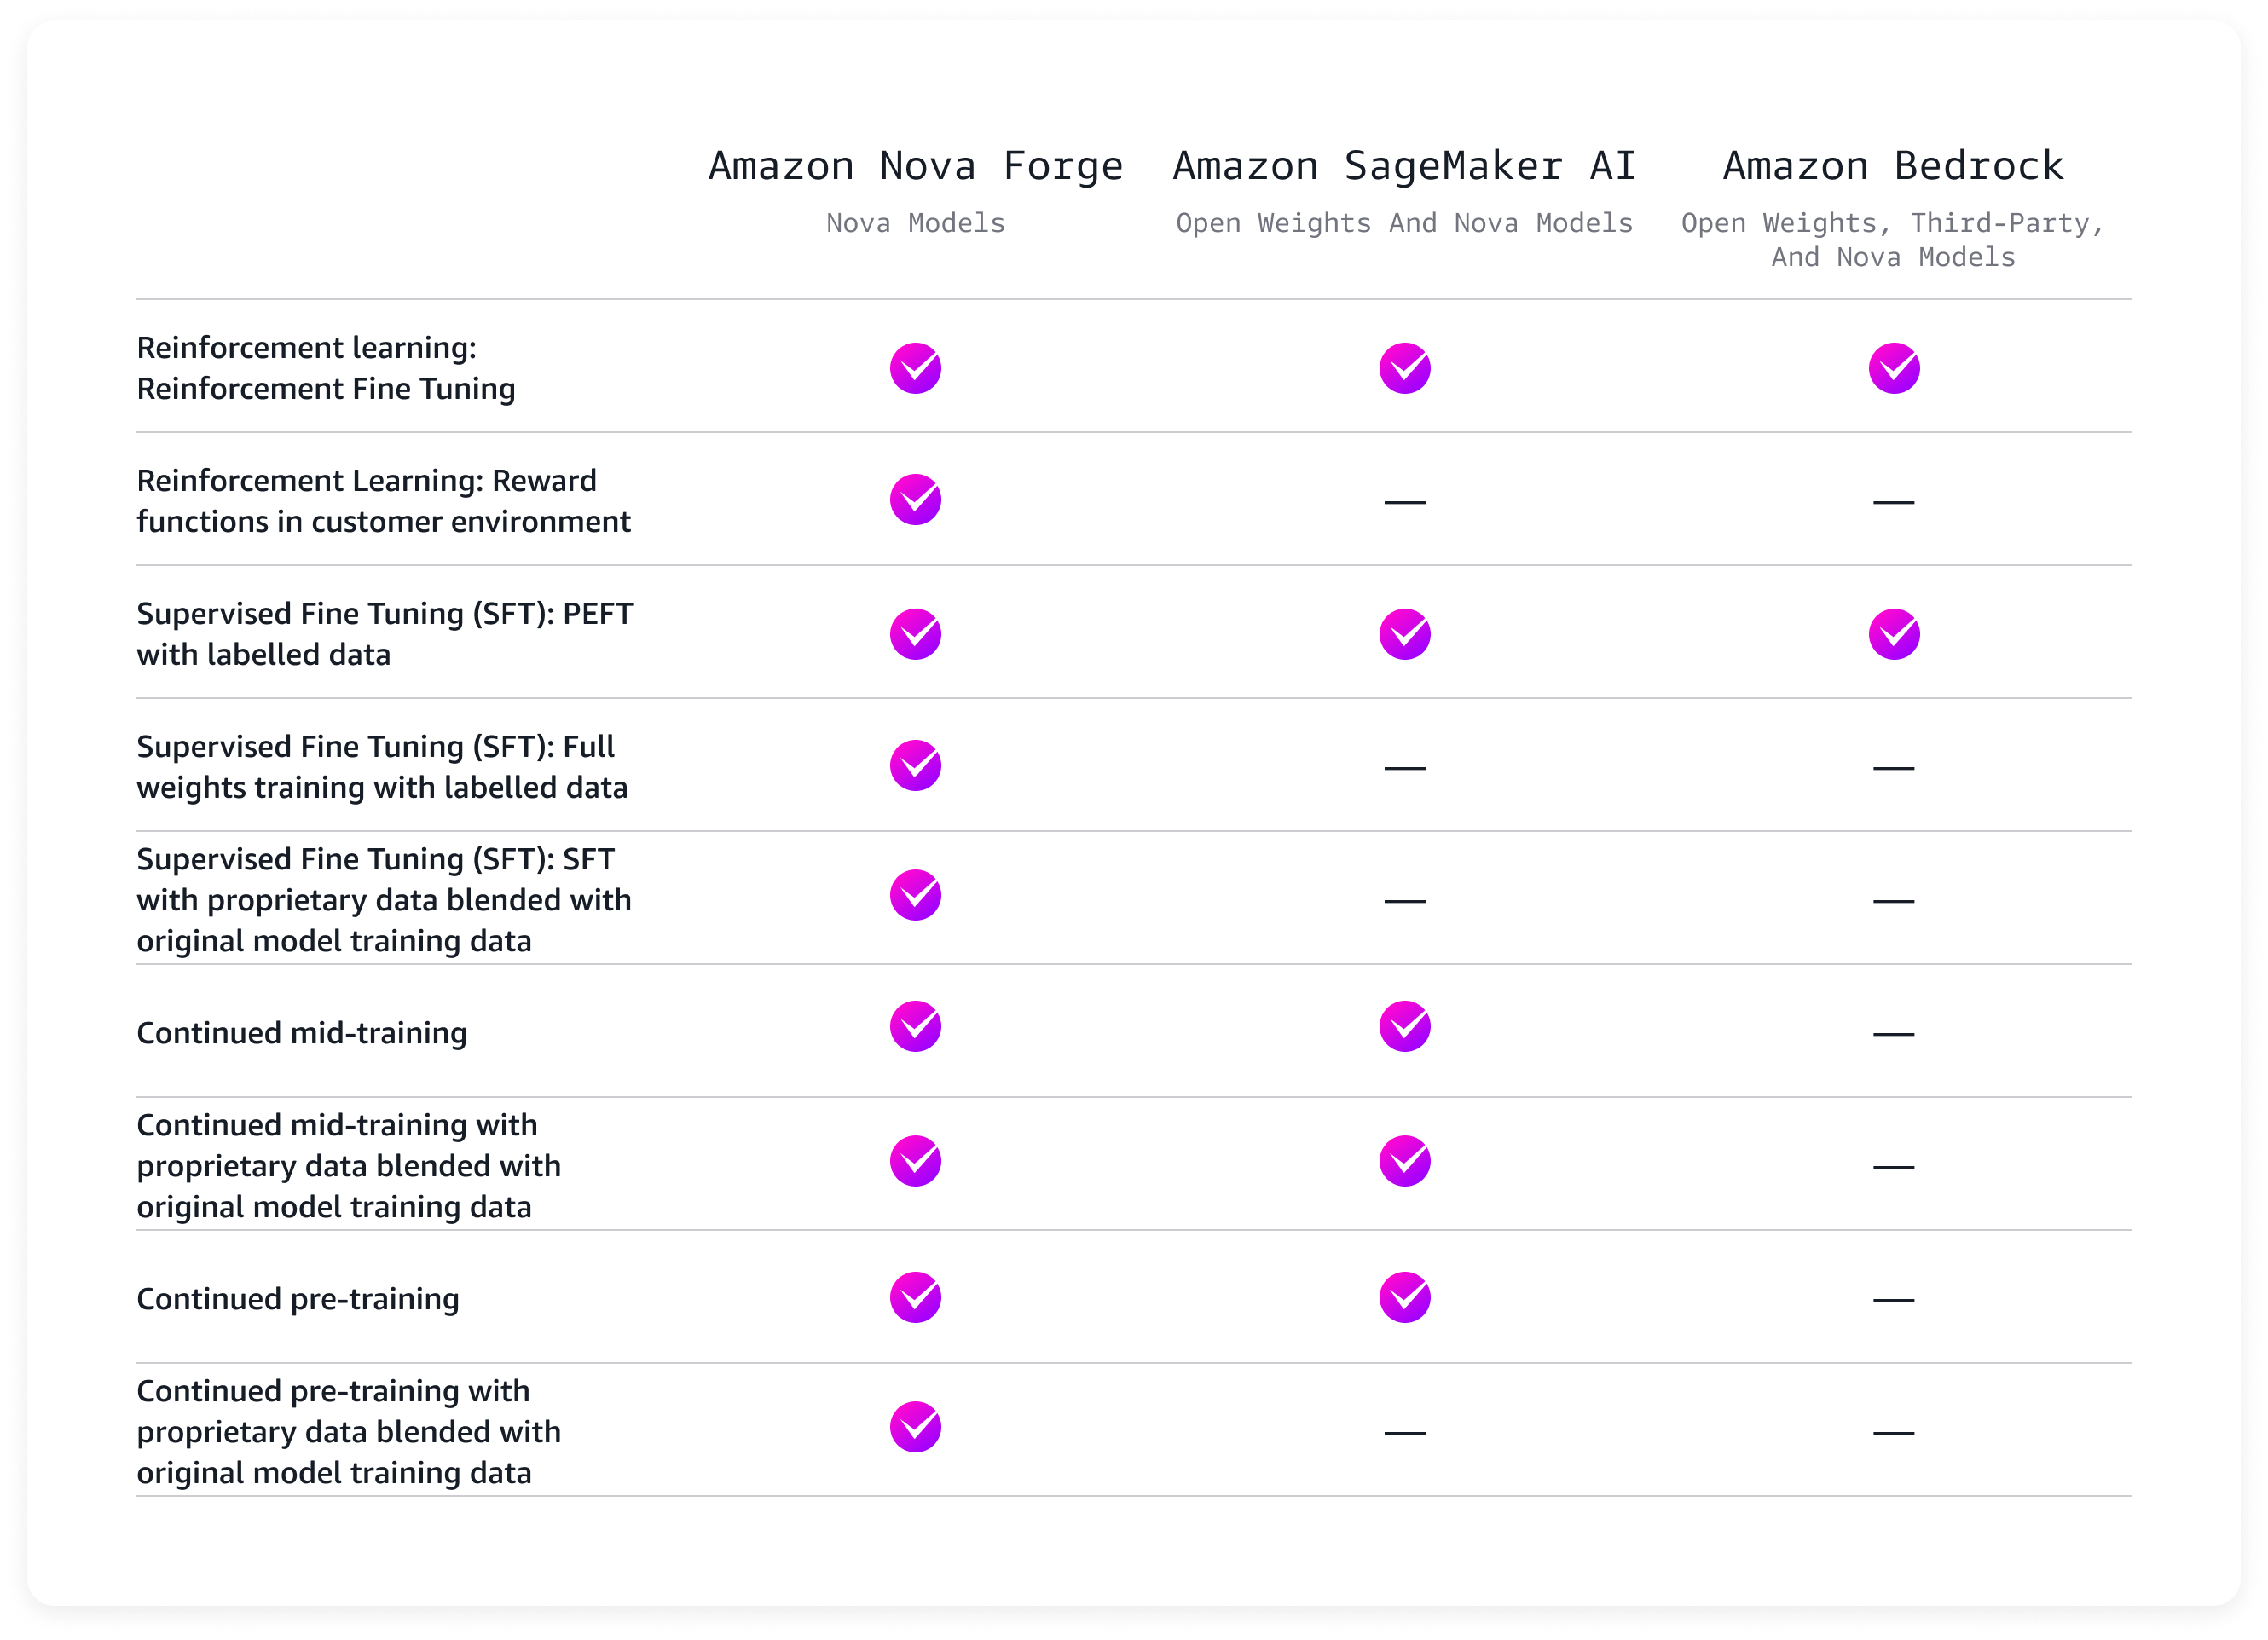
Task: Click the Continued mid-training row label
Action: [x=301, y=1033]
